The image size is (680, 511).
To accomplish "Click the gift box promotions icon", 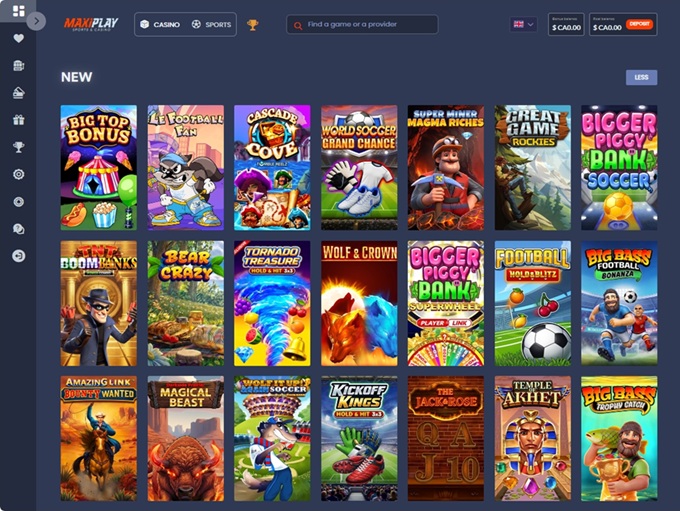I will click(x=18, y=120).
